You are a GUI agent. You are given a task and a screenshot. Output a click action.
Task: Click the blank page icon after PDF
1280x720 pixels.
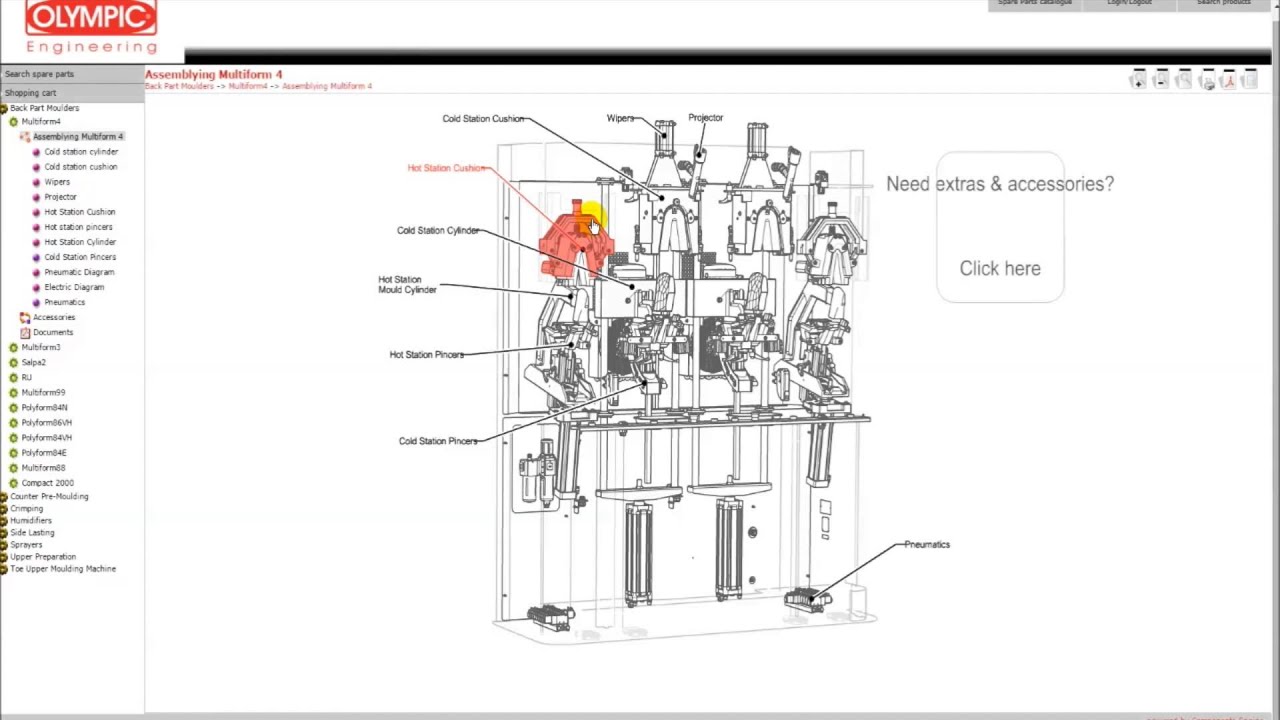tap(1250, 81)
